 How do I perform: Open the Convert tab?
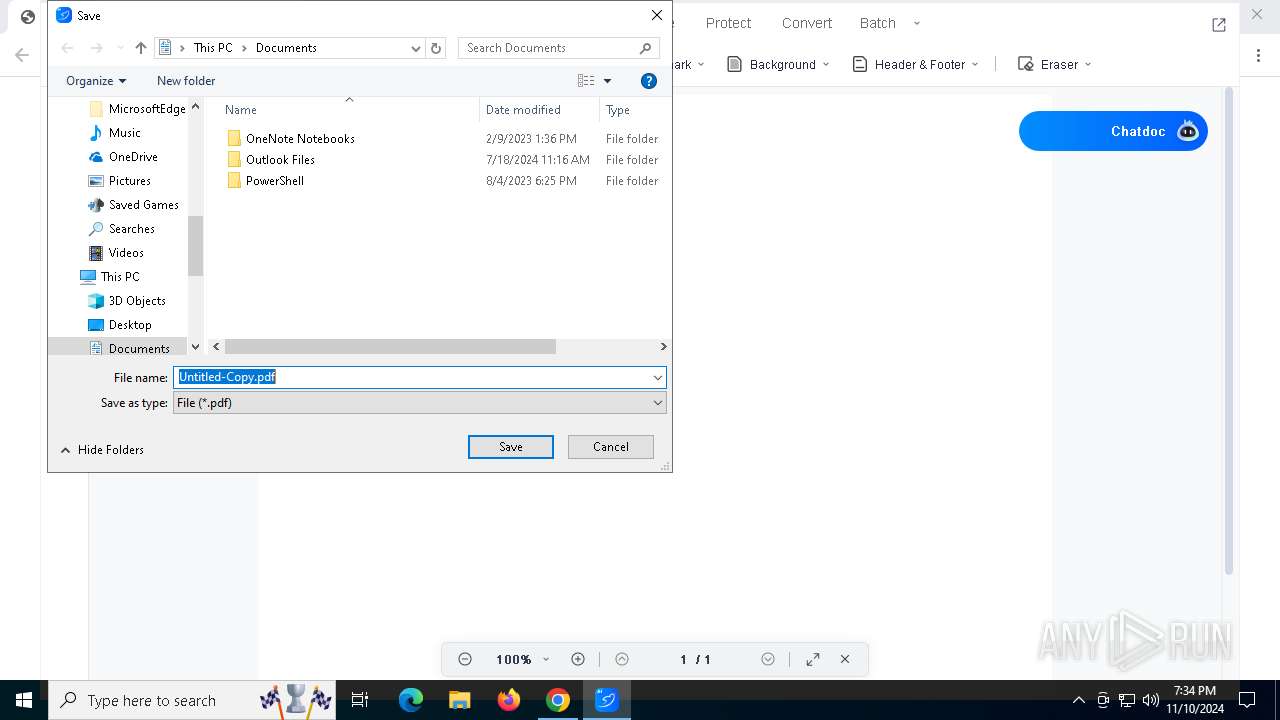pos(807,23)
